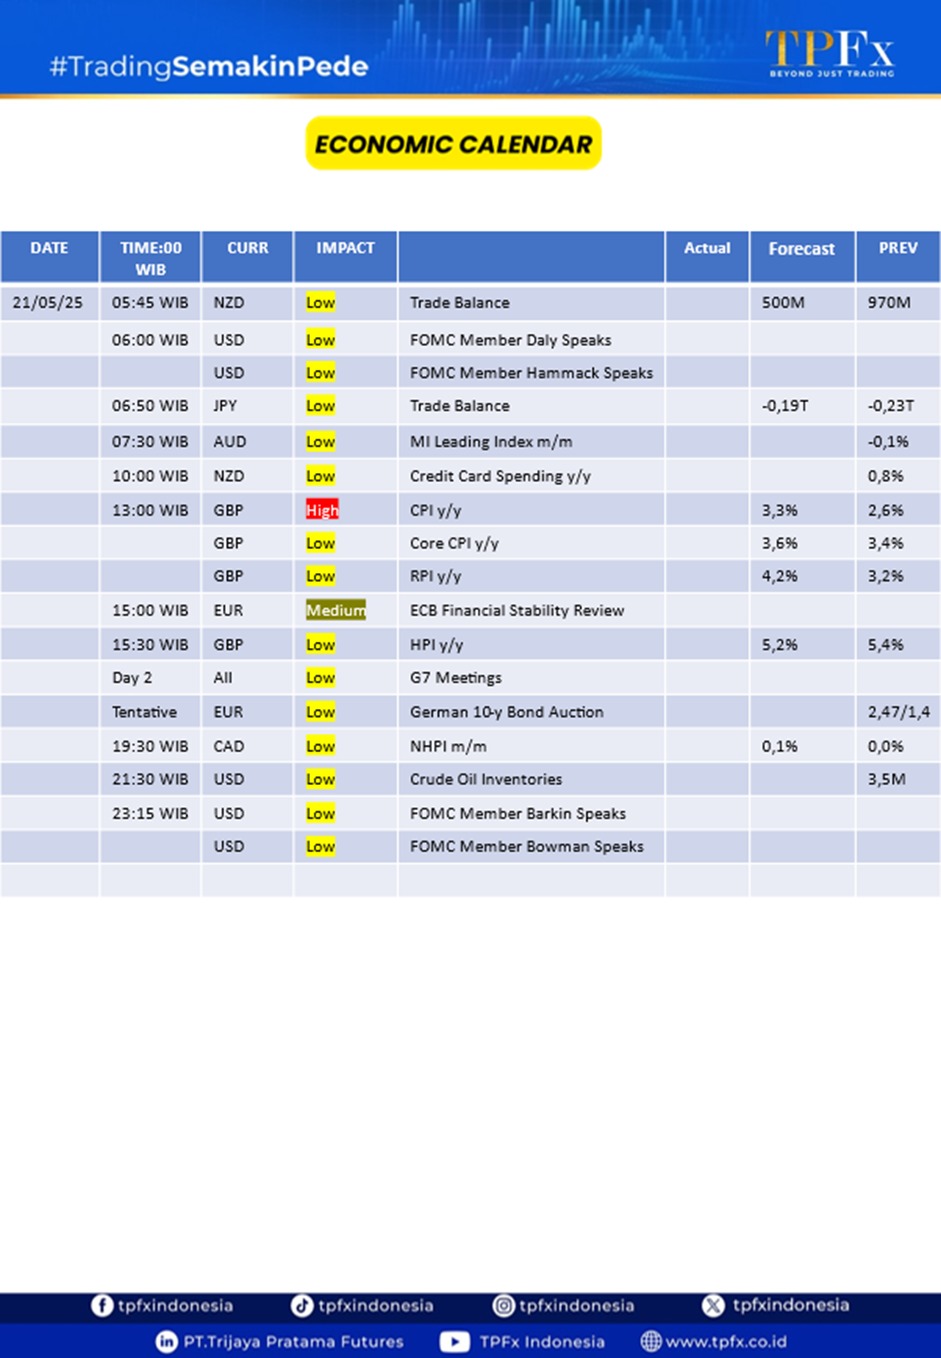Select the IMPACT column header
Image resolution: width=941 pixels, height=1358 pixels.
tap(345, 248)
